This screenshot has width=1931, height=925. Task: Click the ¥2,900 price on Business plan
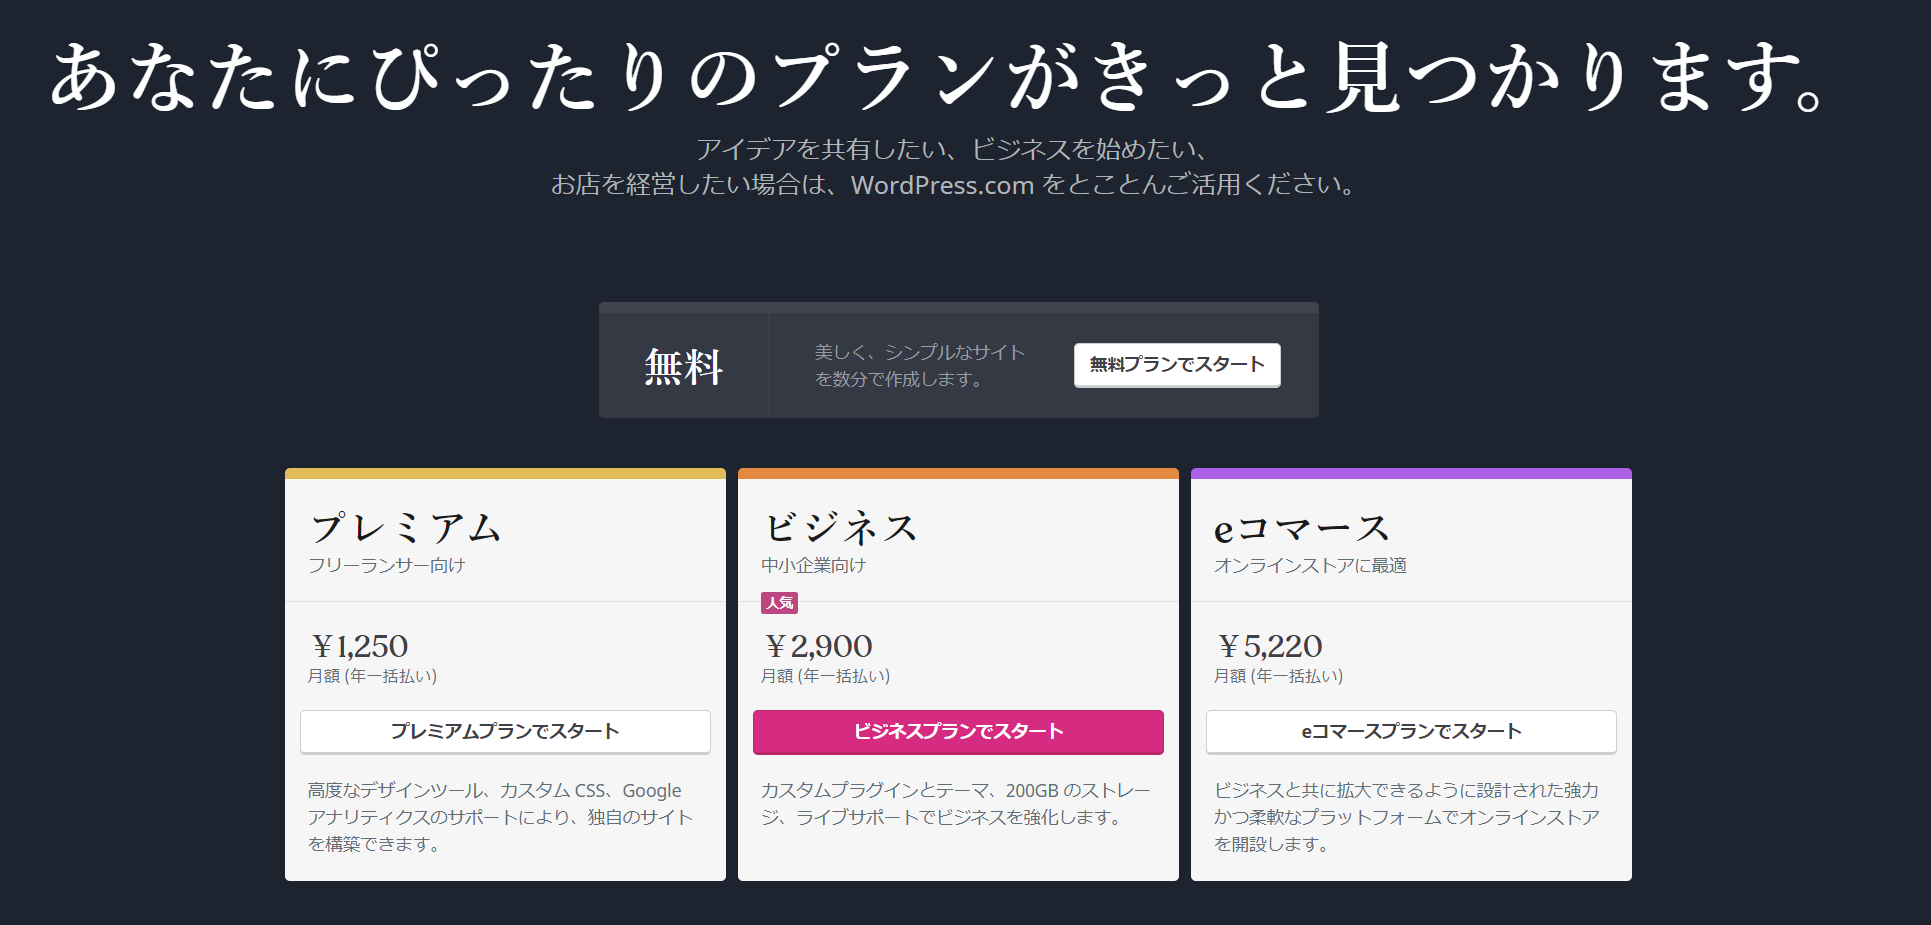(818, 645)
